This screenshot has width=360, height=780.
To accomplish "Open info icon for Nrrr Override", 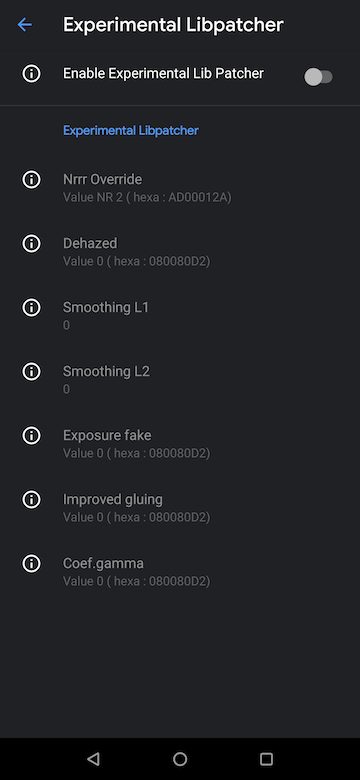I will coord(31,179).
